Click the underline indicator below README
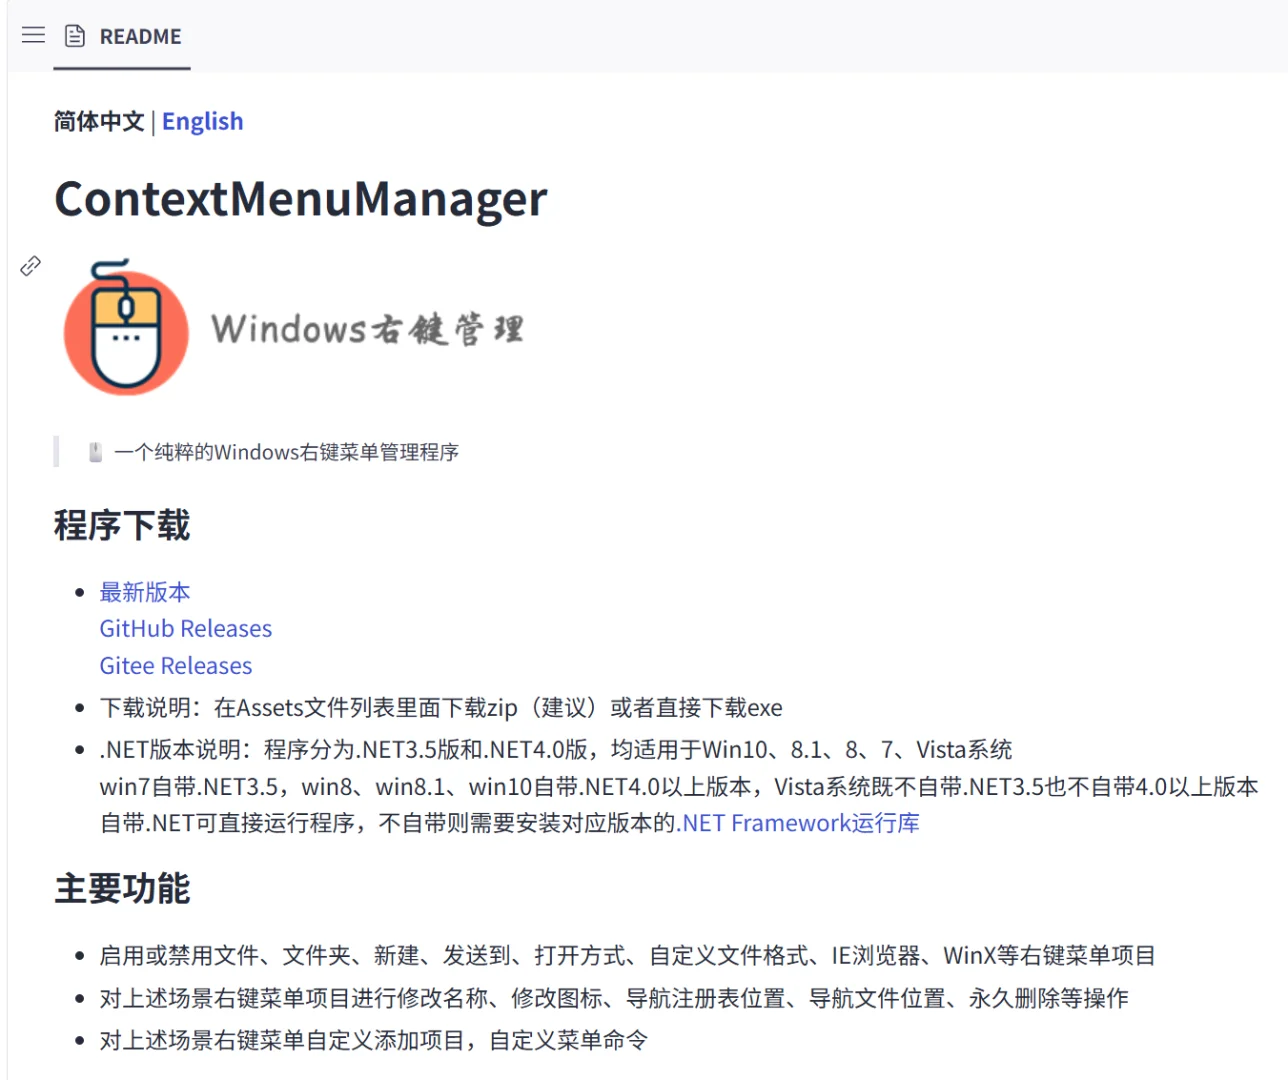This screenshot has width=1288, height=1080. pyautogui.click(x=122, y=67)
